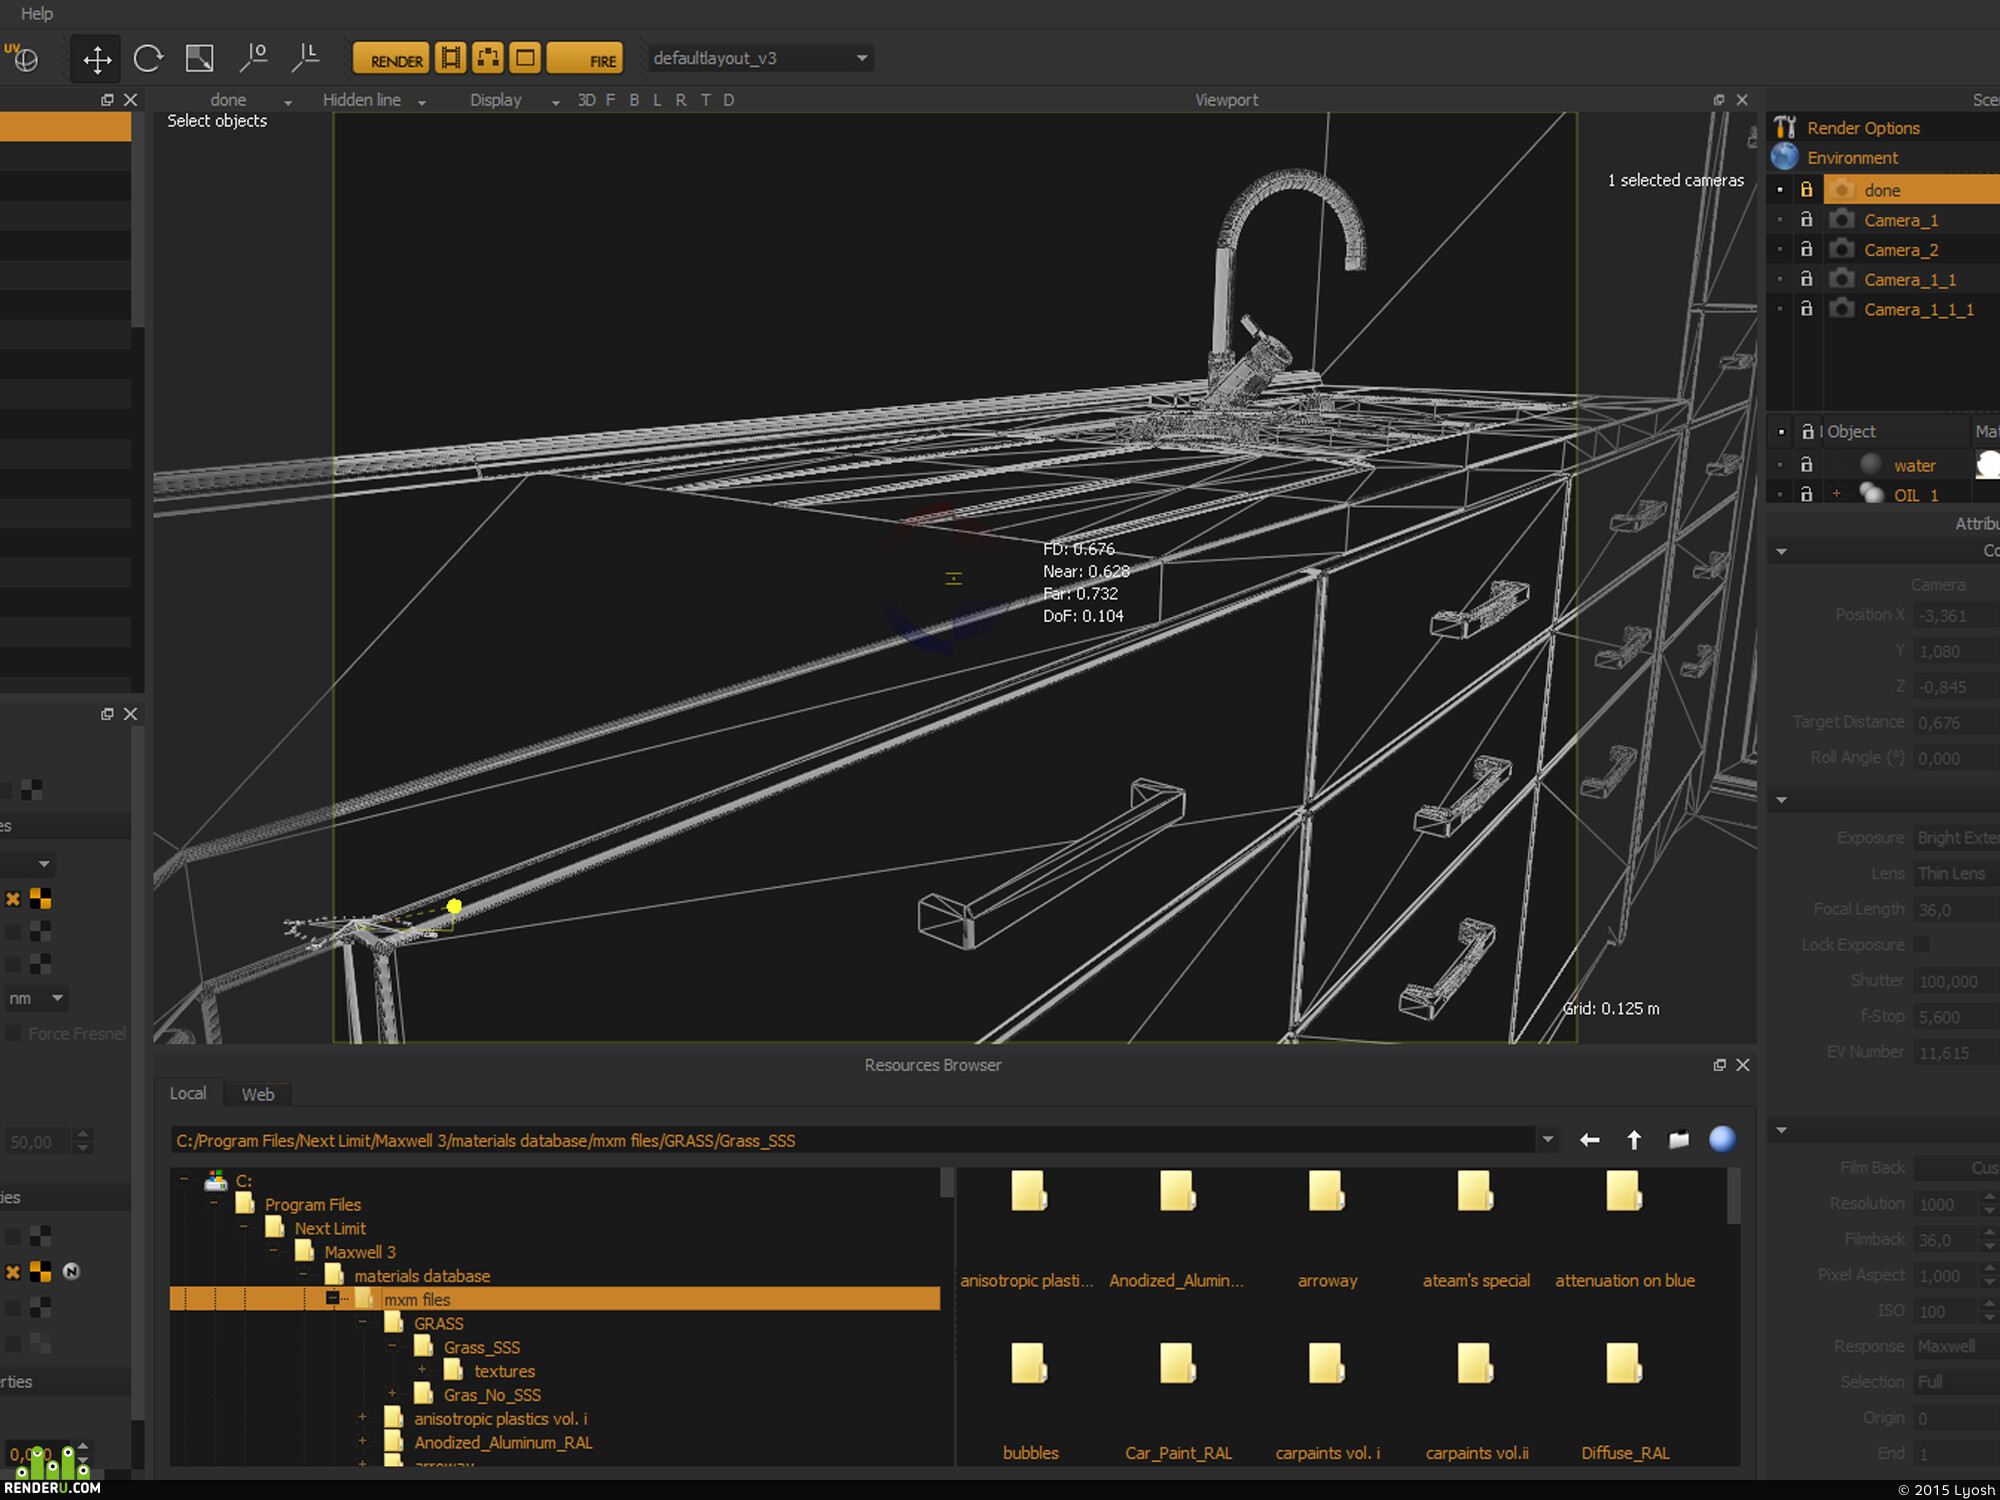
Task: Open the folder browse icon
Action: click(1679, 1140)
